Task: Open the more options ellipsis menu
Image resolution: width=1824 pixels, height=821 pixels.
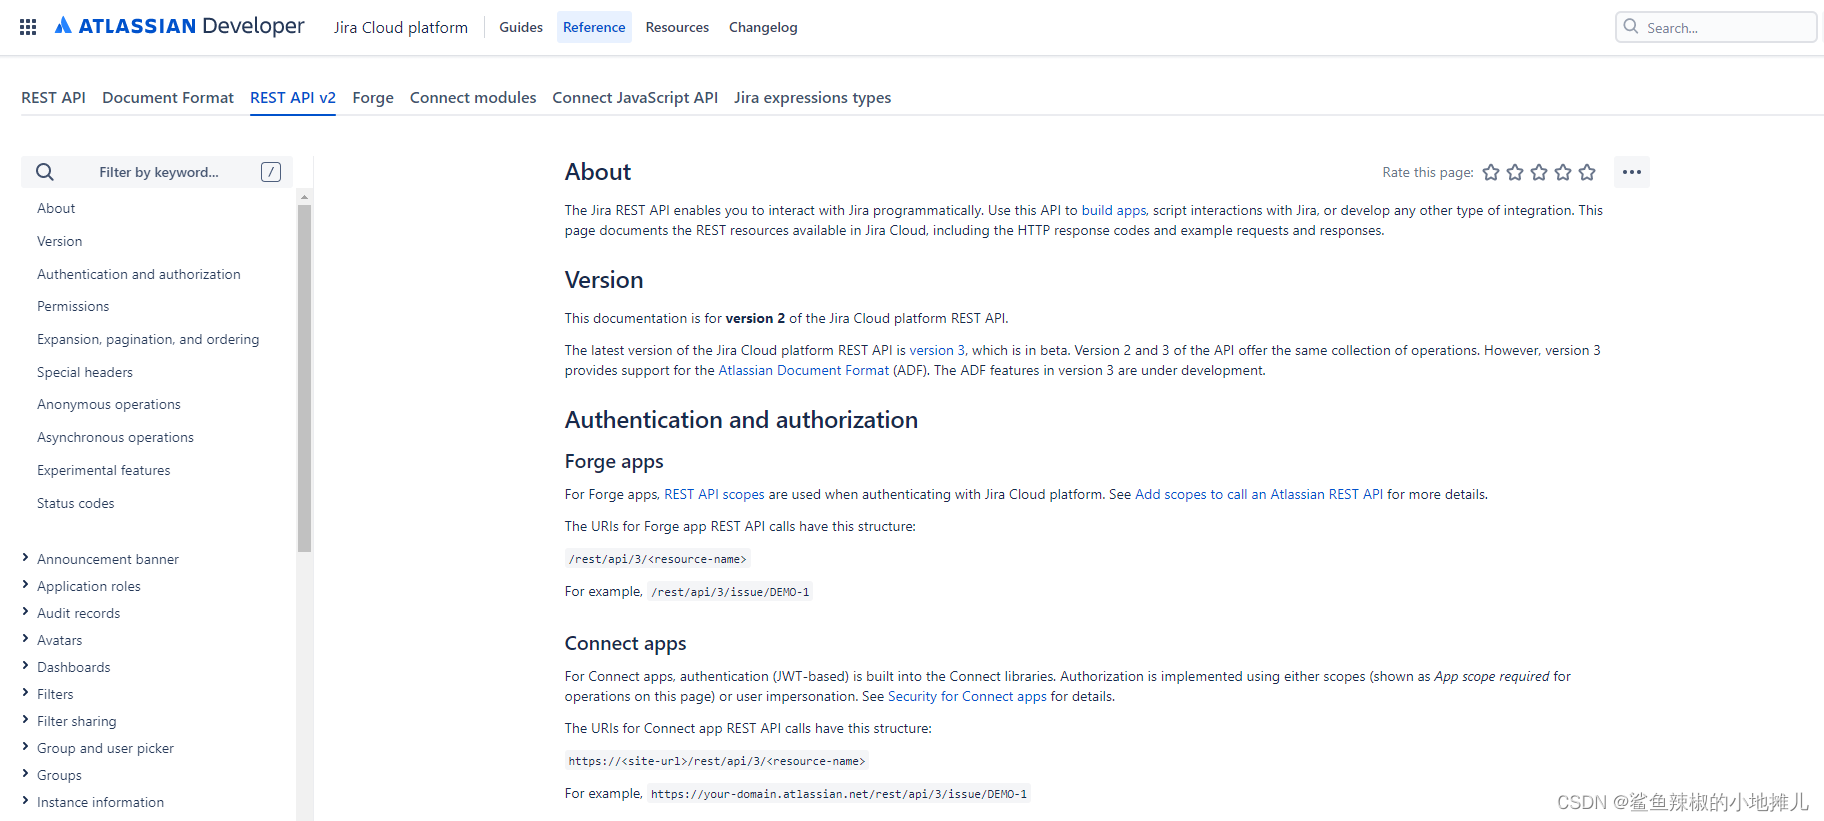Action: tap(1632, 172)
